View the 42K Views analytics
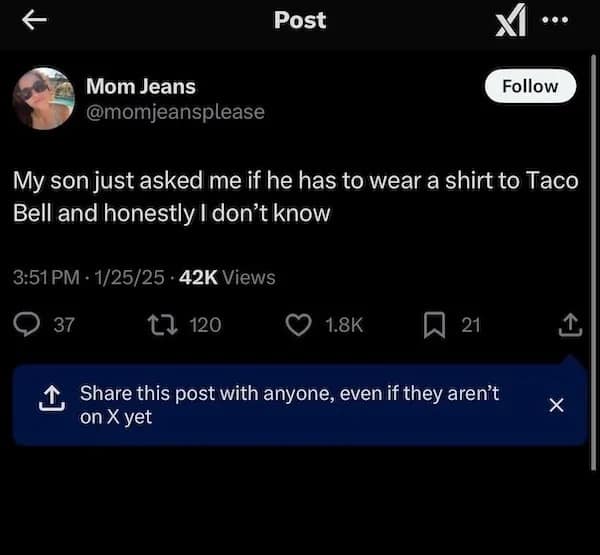This screenshot has width=600, height=555. pyautogui.click(x=227, y=277)
